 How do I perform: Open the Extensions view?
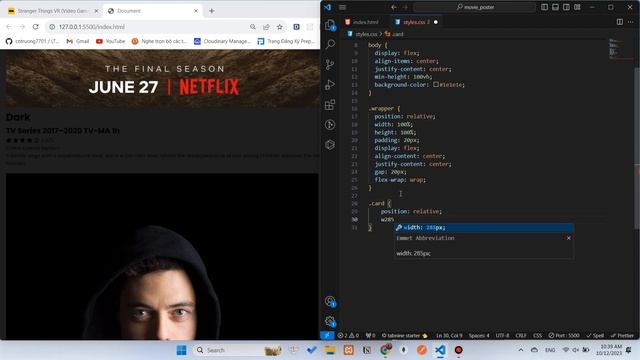(330, 104)
